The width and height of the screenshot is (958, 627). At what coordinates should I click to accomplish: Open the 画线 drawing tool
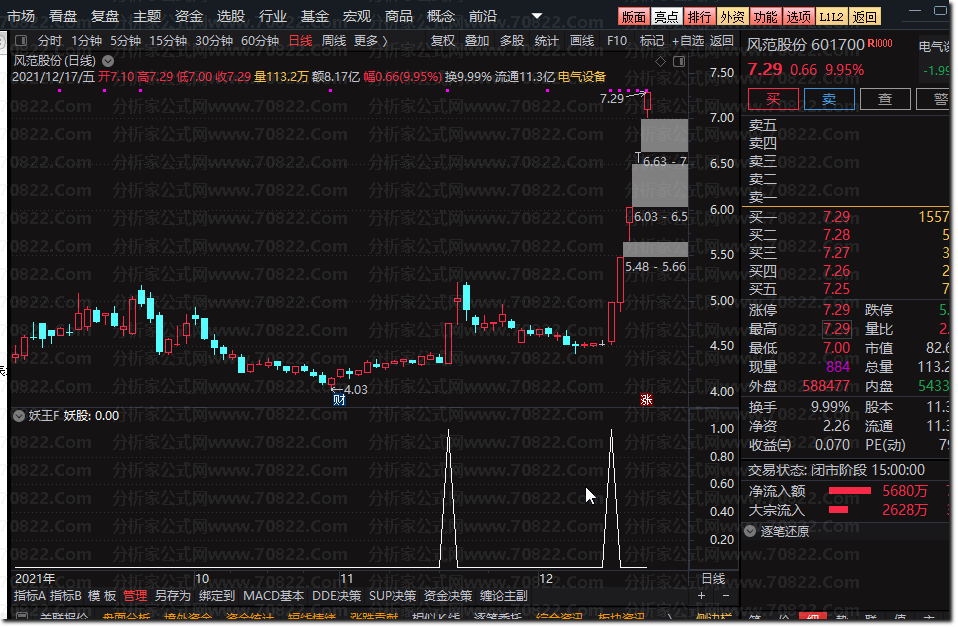[x=582, y=41]
